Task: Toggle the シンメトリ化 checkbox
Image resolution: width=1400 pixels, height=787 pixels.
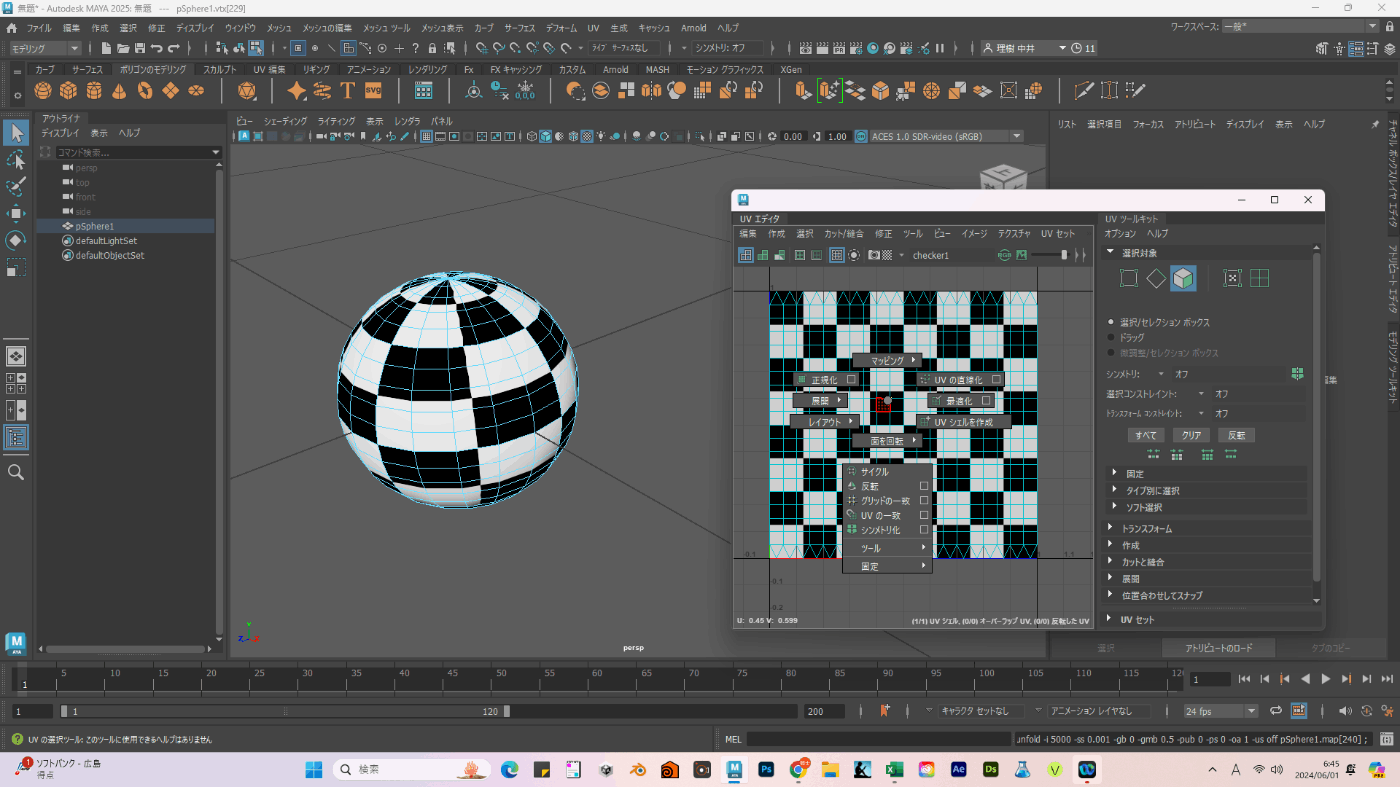Action: click(924, 529)
